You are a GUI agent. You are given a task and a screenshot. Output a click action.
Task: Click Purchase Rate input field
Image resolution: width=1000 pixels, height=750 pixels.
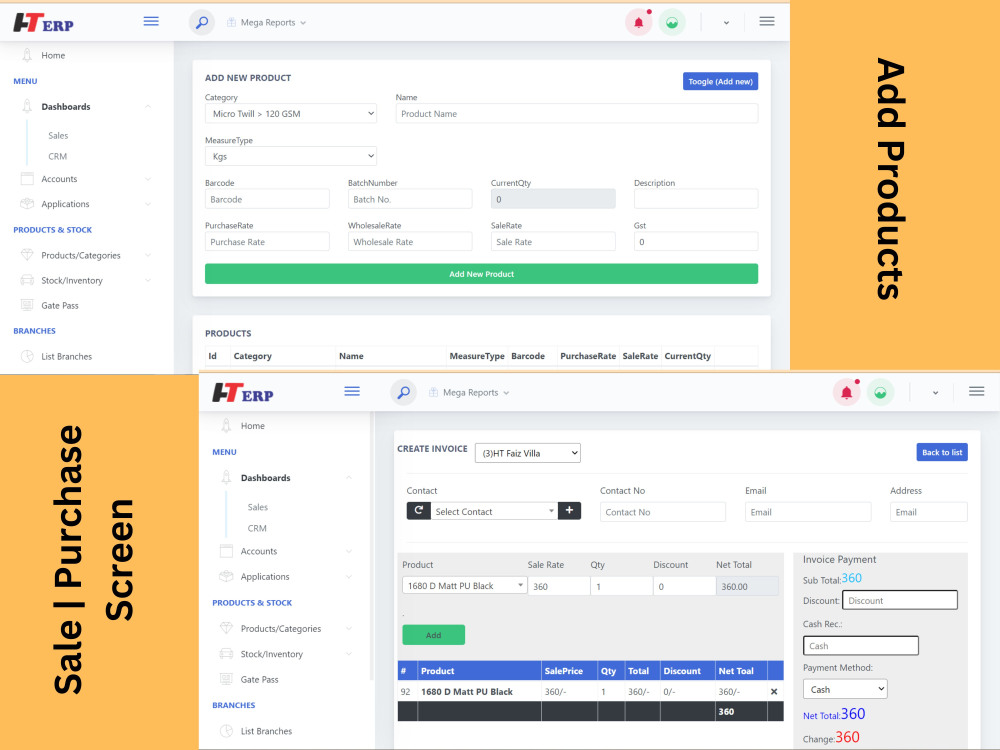click(267, 242)
